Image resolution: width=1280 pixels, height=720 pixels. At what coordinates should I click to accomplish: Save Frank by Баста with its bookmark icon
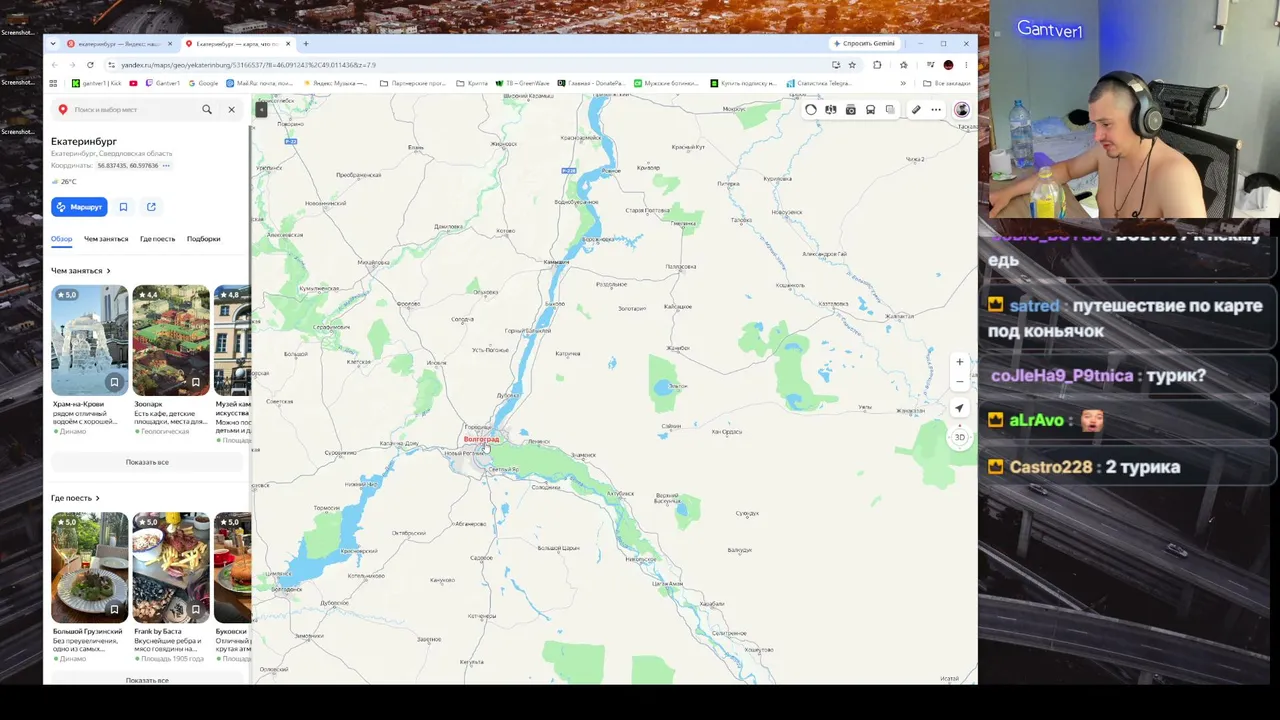tap(195, 609)
